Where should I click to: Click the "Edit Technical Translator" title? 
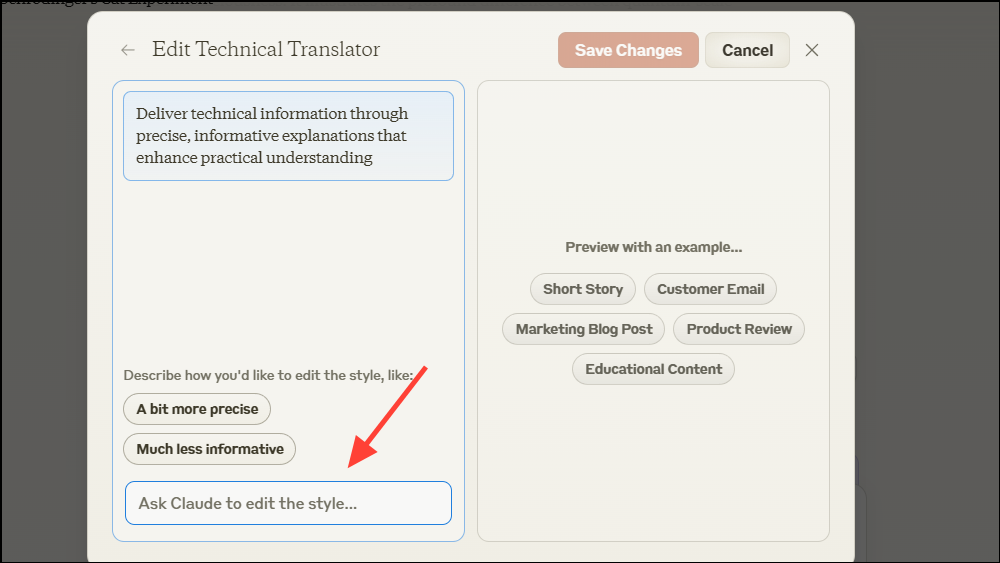click(x=266, y=50)
